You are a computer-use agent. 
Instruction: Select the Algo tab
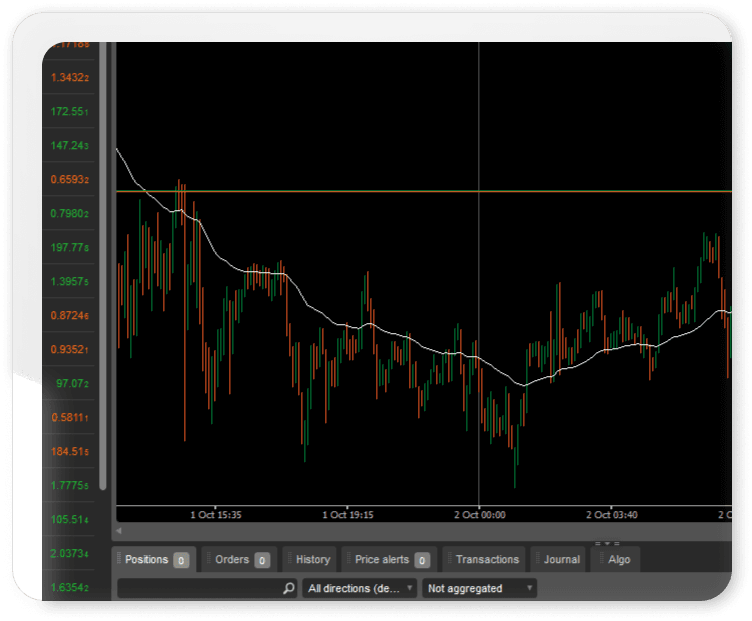(x=619, y=560)
